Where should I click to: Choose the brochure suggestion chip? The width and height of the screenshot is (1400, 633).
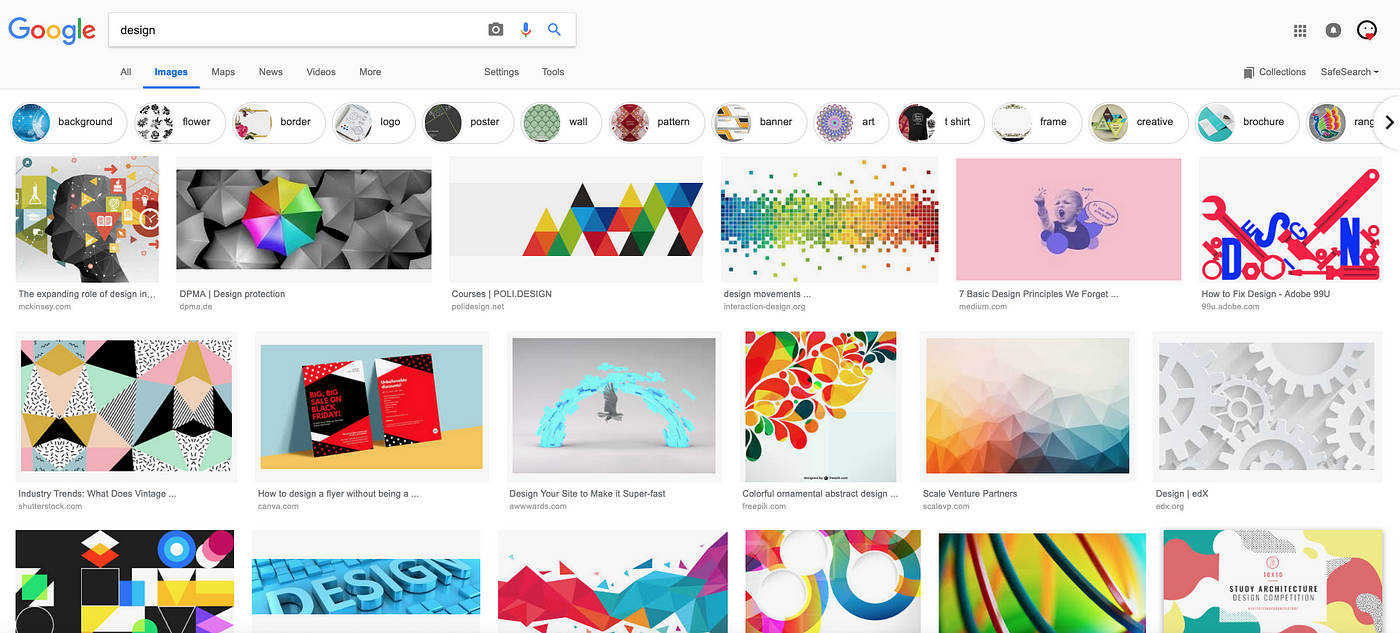(x=1246, y=122)
